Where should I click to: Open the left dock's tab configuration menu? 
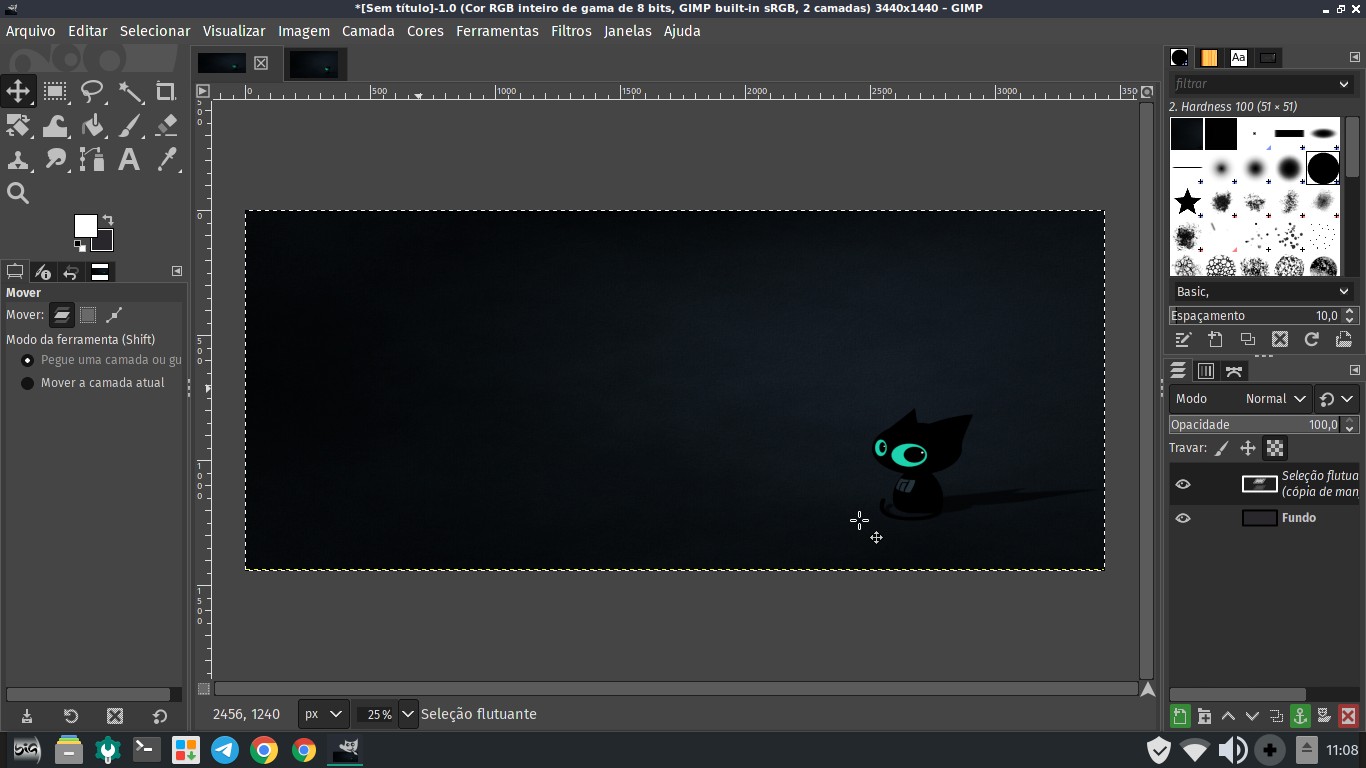tap(177, 271)
